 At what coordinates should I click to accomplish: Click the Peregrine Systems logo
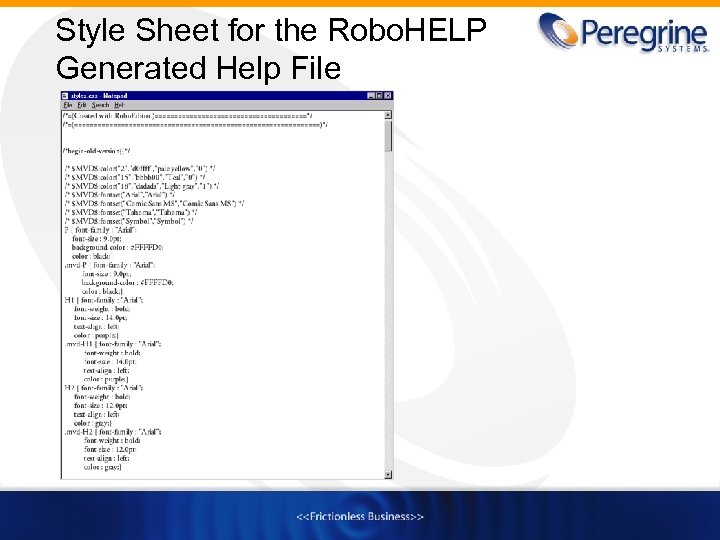click(x=624, y=32)
